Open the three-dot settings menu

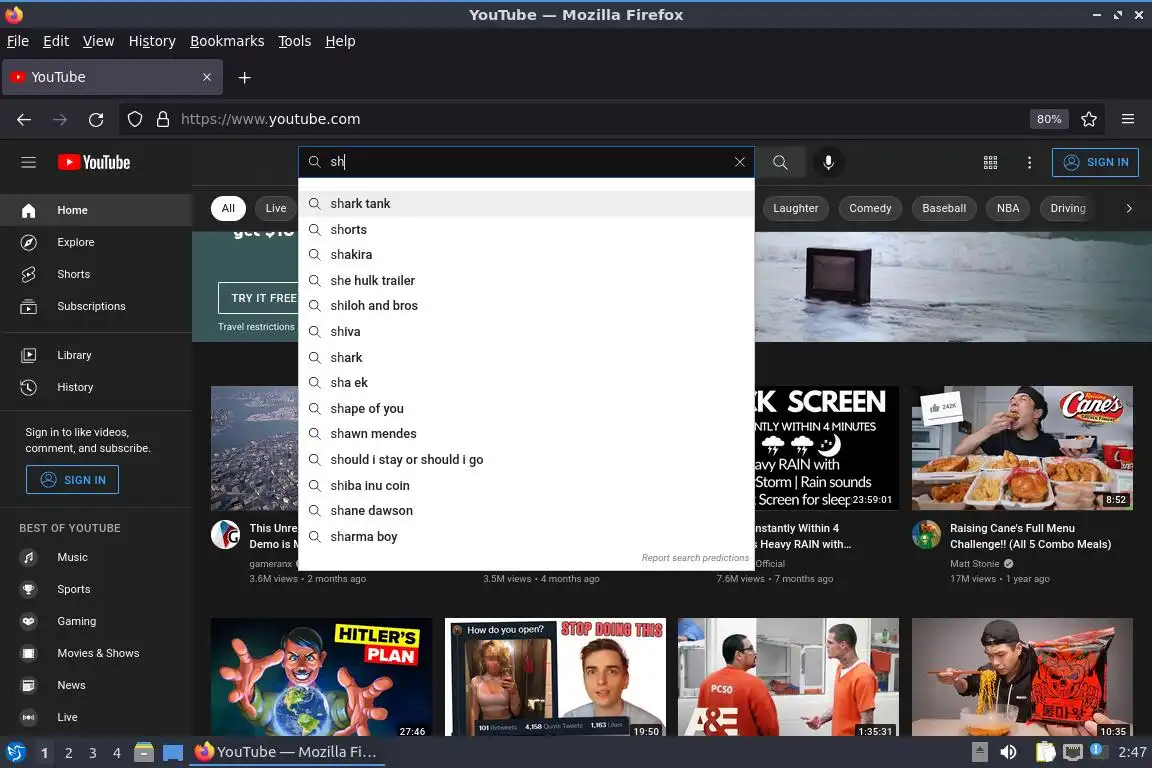pyautogui.click(x=1029, y=162)
